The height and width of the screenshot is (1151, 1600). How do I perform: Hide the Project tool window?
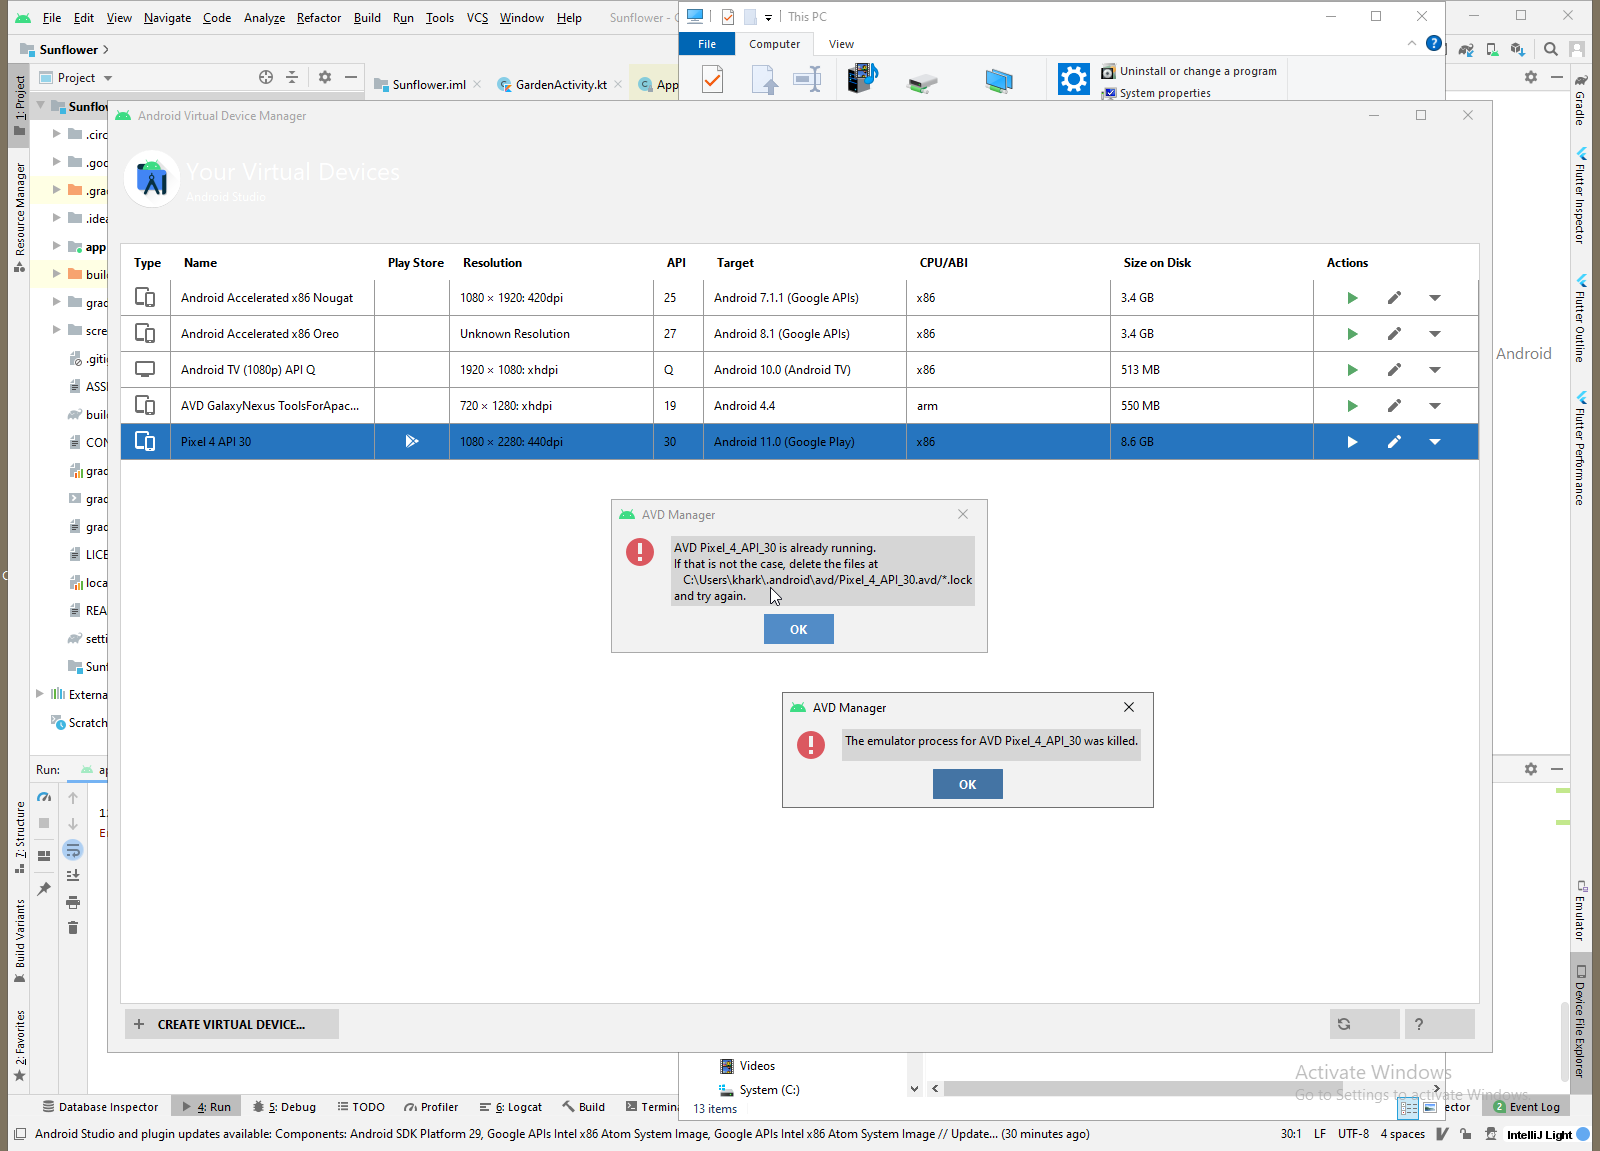click(351, 77)
